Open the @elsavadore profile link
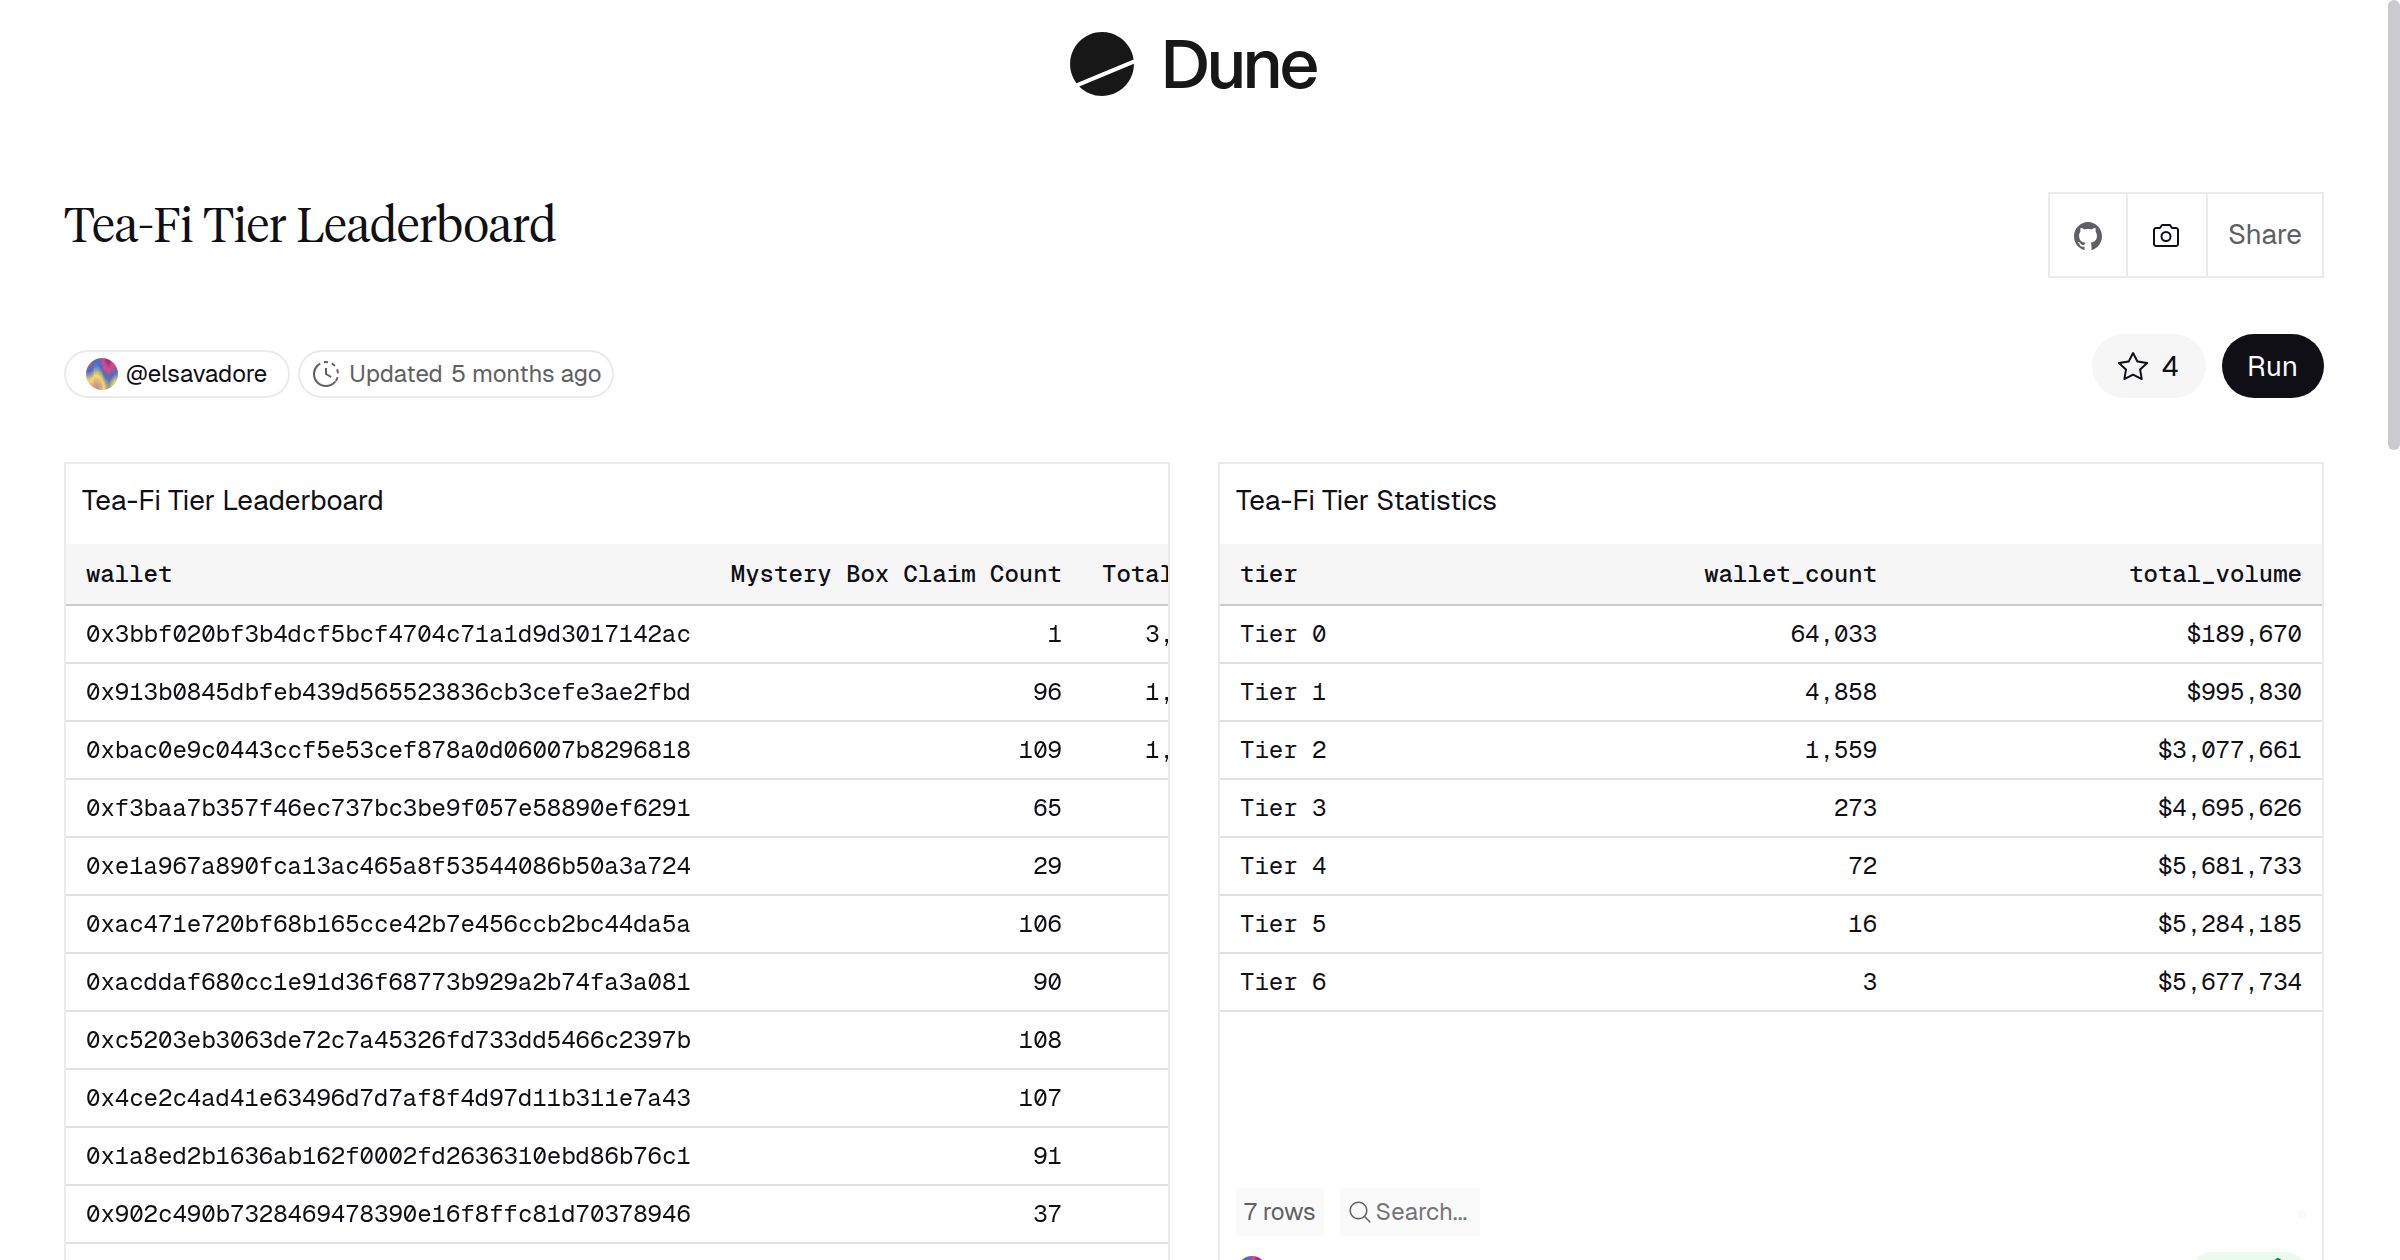This screenshot has width=2400, height=1260. coord(196,374)
